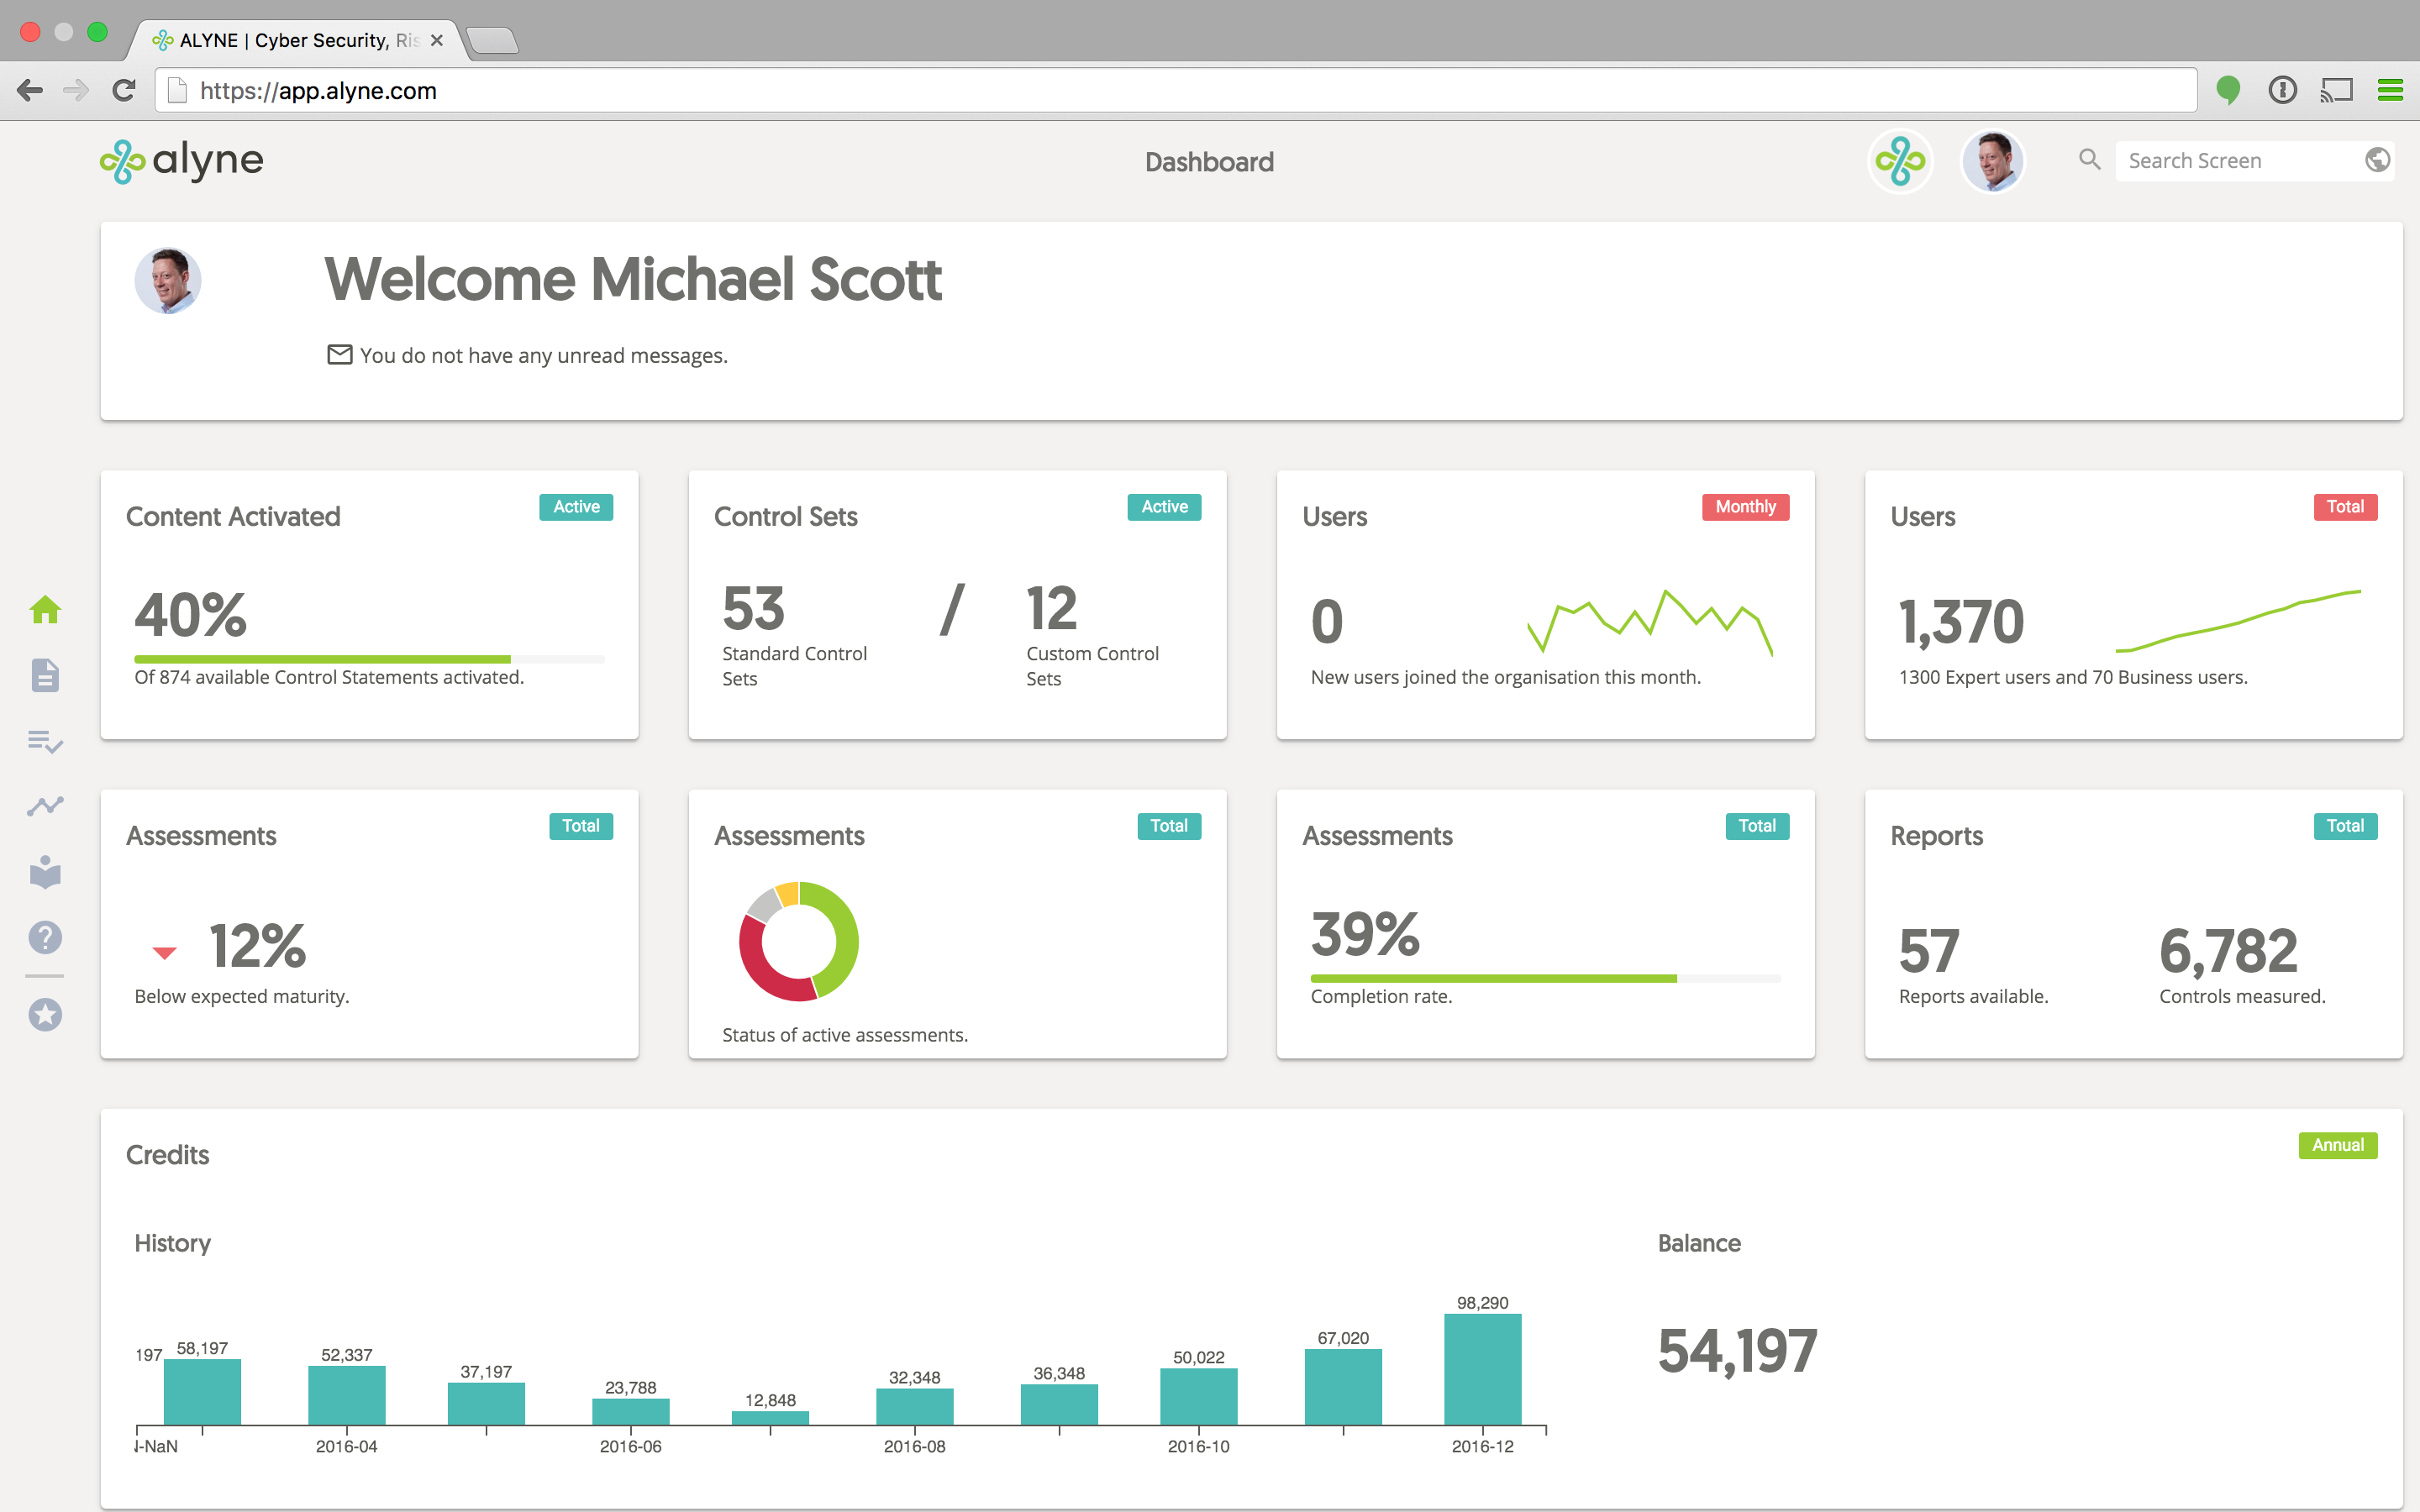Click the unread messages envelope icon
Viewport: 2420px width, 1512px height.
click(340, 355)
